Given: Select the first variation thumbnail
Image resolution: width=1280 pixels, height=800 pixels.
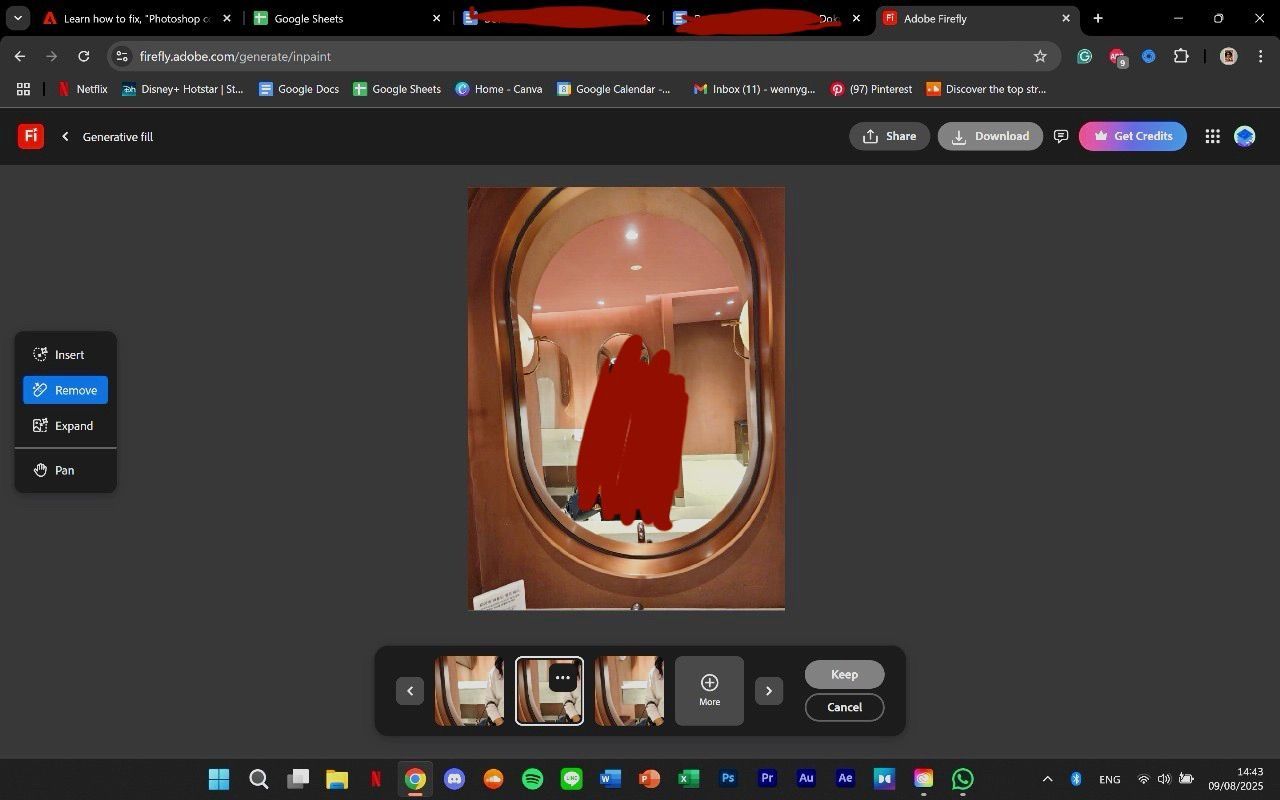Looking at the screenshot, I should pyautogui.click(x=469, y=691).
